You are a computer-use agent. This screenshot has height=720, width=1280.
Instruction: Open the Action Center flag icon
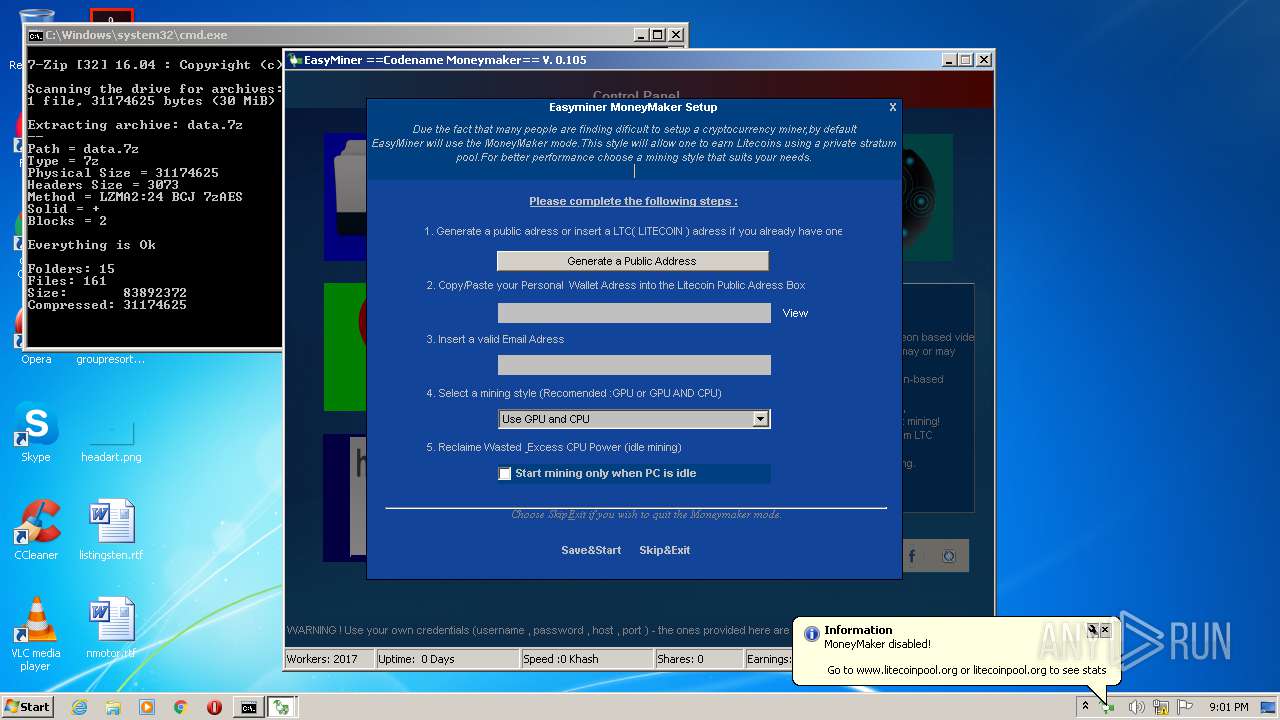(x=1186, y=707)
